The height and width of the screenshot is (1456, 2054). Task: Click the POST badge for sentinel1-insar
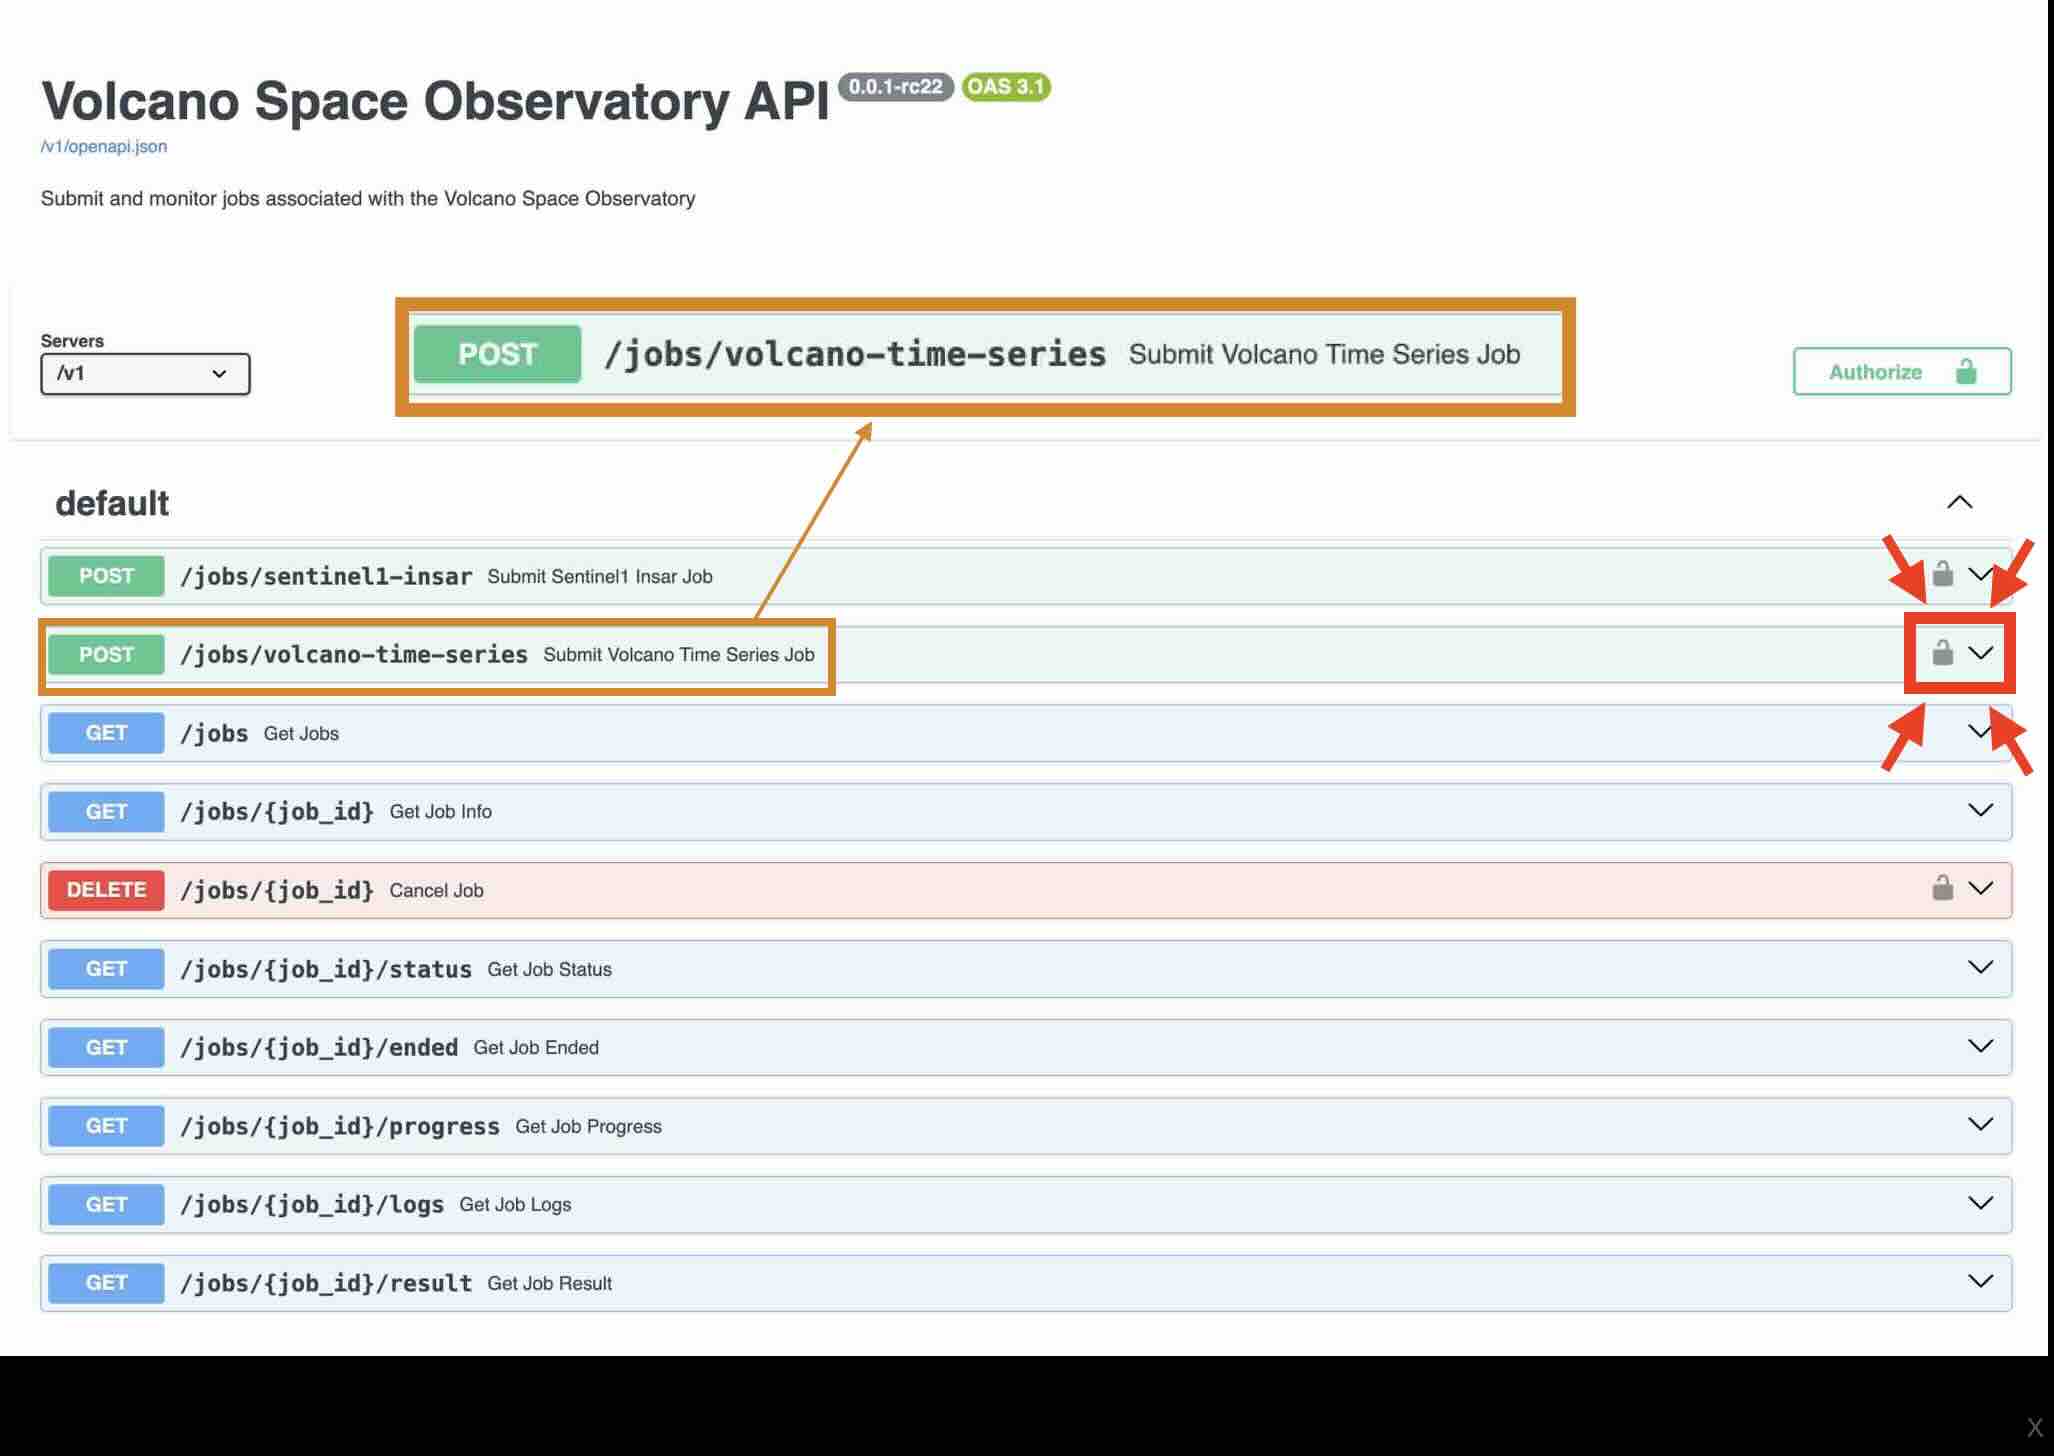106,576
